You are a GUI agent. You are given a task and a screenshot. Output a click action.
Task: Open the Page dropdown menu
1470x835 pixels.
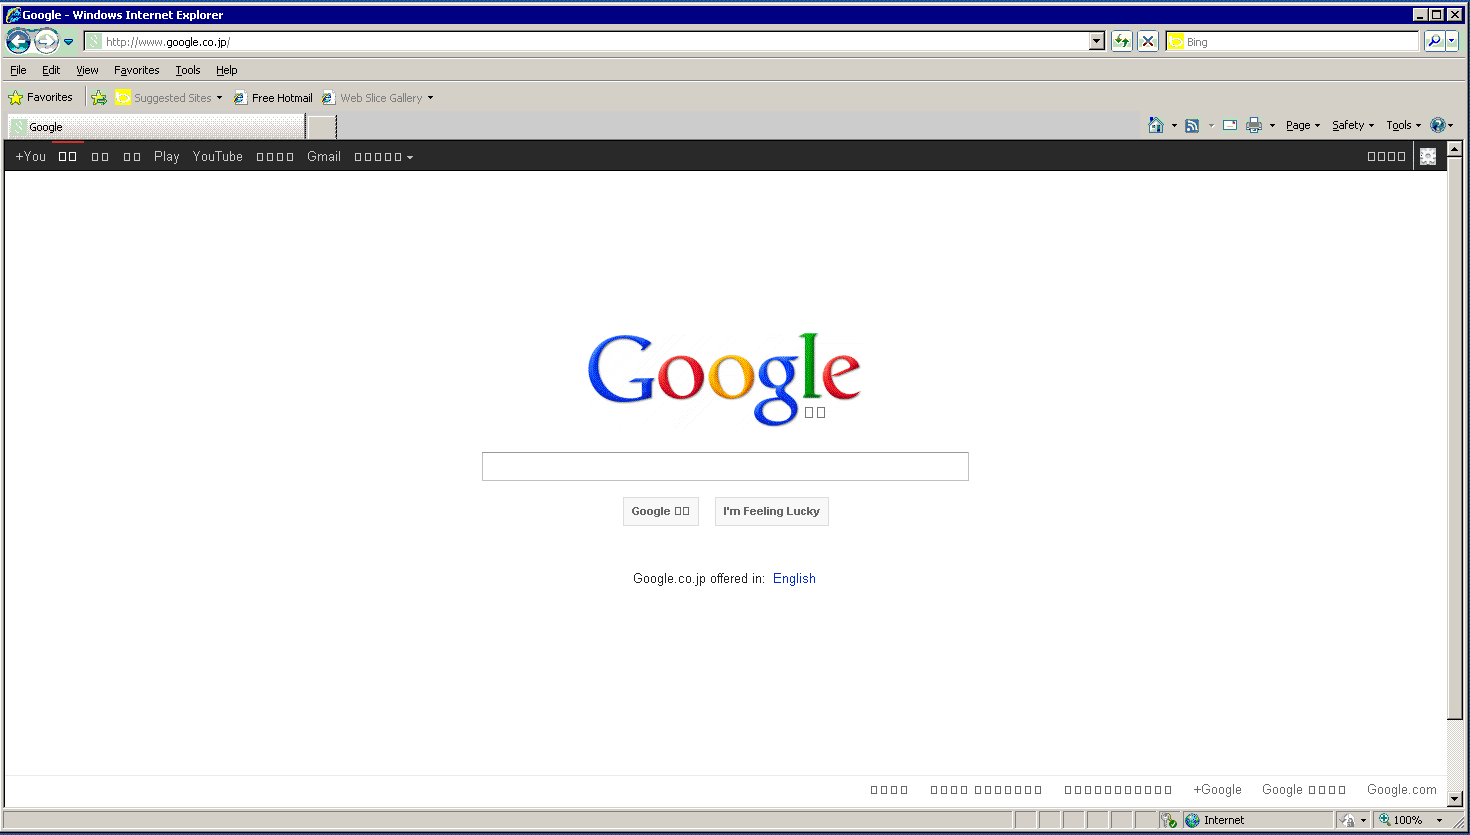click(1299, 125)
